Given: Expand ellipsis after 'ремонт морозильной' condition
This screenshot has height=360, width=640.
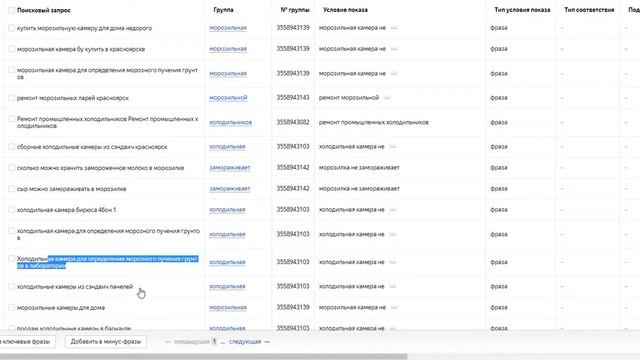Looking at the screenshot, I should tap(387, 98).
